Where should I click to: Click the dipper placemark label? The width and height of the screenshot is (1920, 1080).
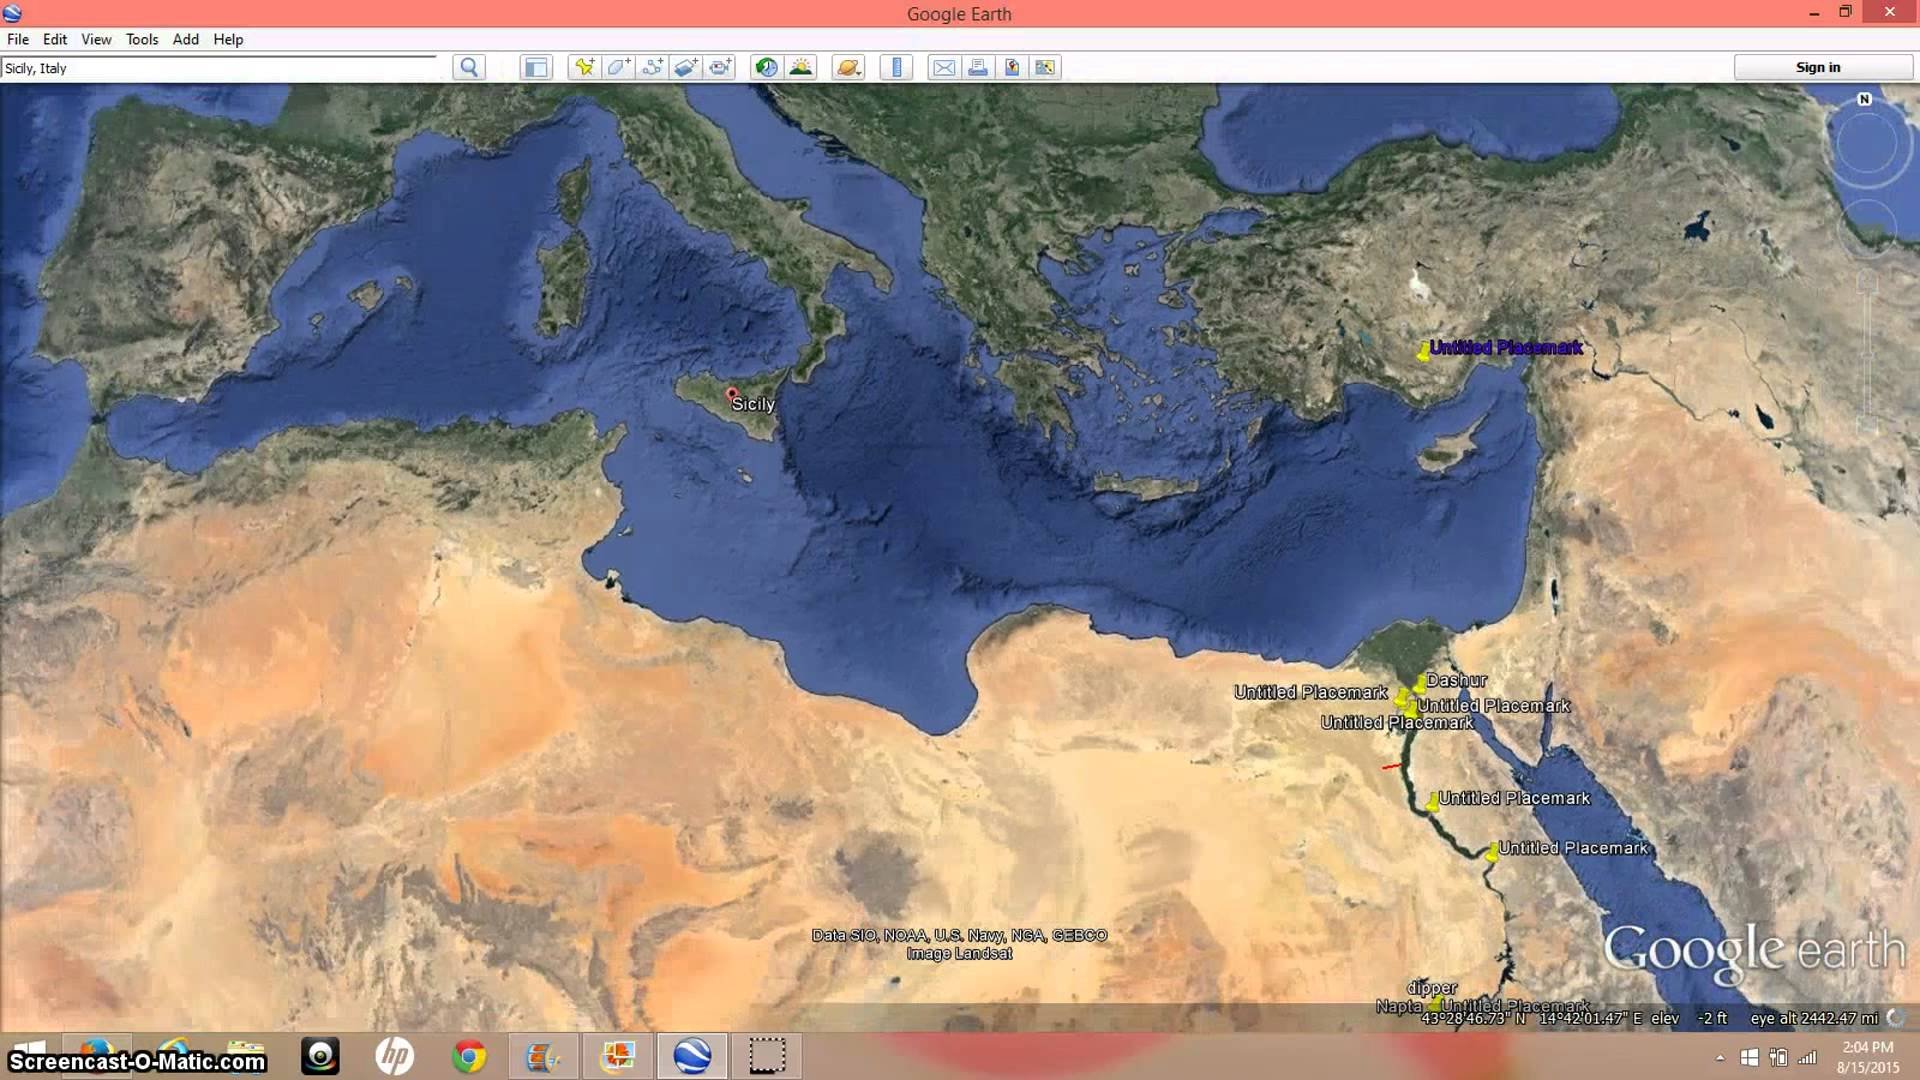pyautogui.click(x=1432, y=988)
